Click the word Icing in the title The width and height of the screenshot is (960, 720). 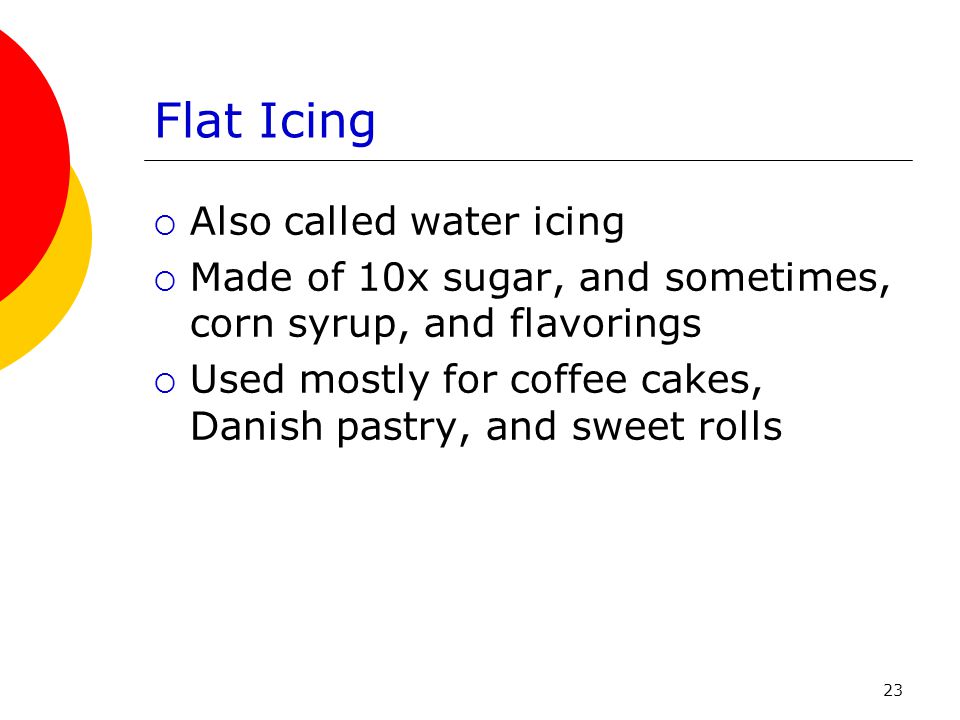(x=317, y=122)
